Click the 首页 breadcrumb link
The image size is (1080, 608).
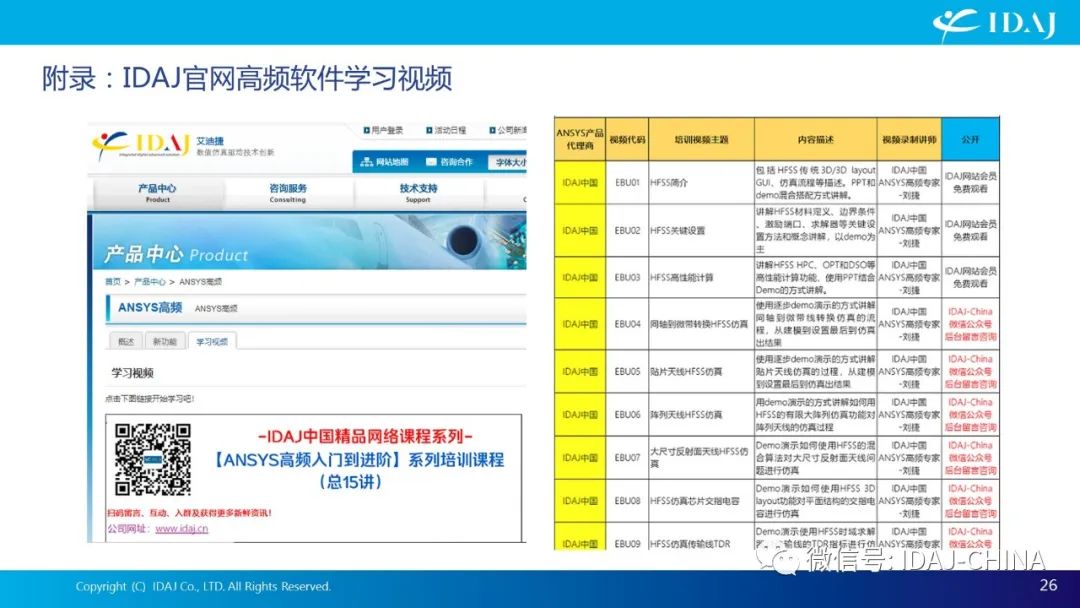[x=113, y=282]
